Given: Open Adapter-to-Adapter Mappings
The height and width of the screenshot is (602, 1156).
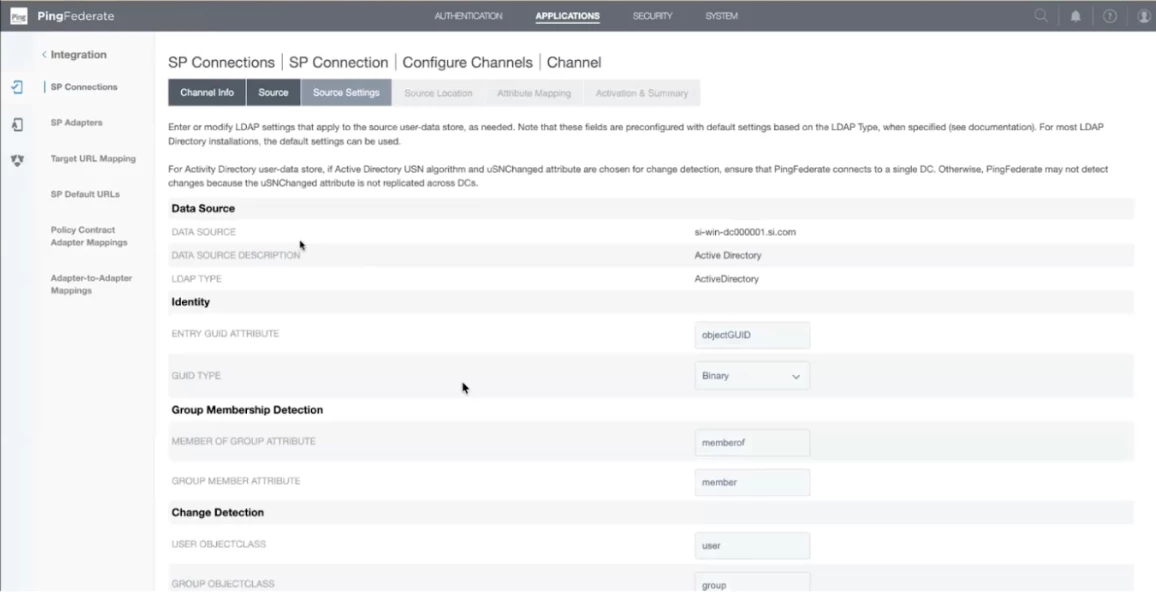Looking at the screenshot, I should (91, 284).
